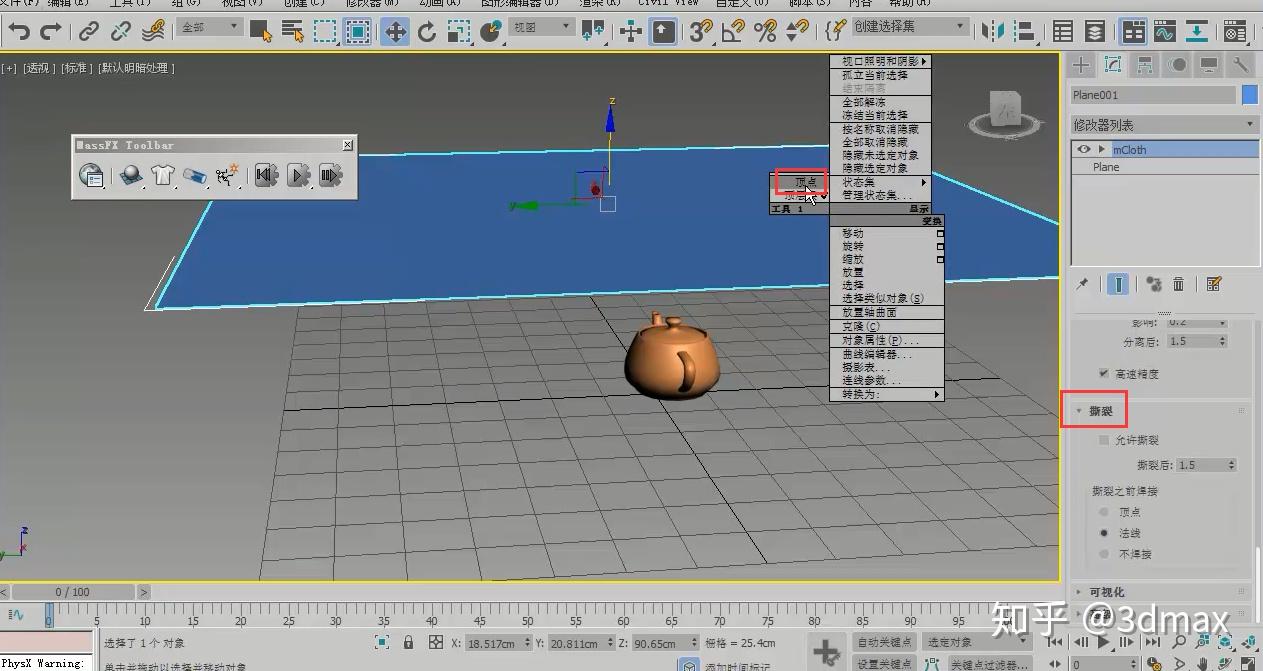1263x671 pixels.
Task: Select the rigid body icon on MassFX toolbar
Action: pos(131,176)
